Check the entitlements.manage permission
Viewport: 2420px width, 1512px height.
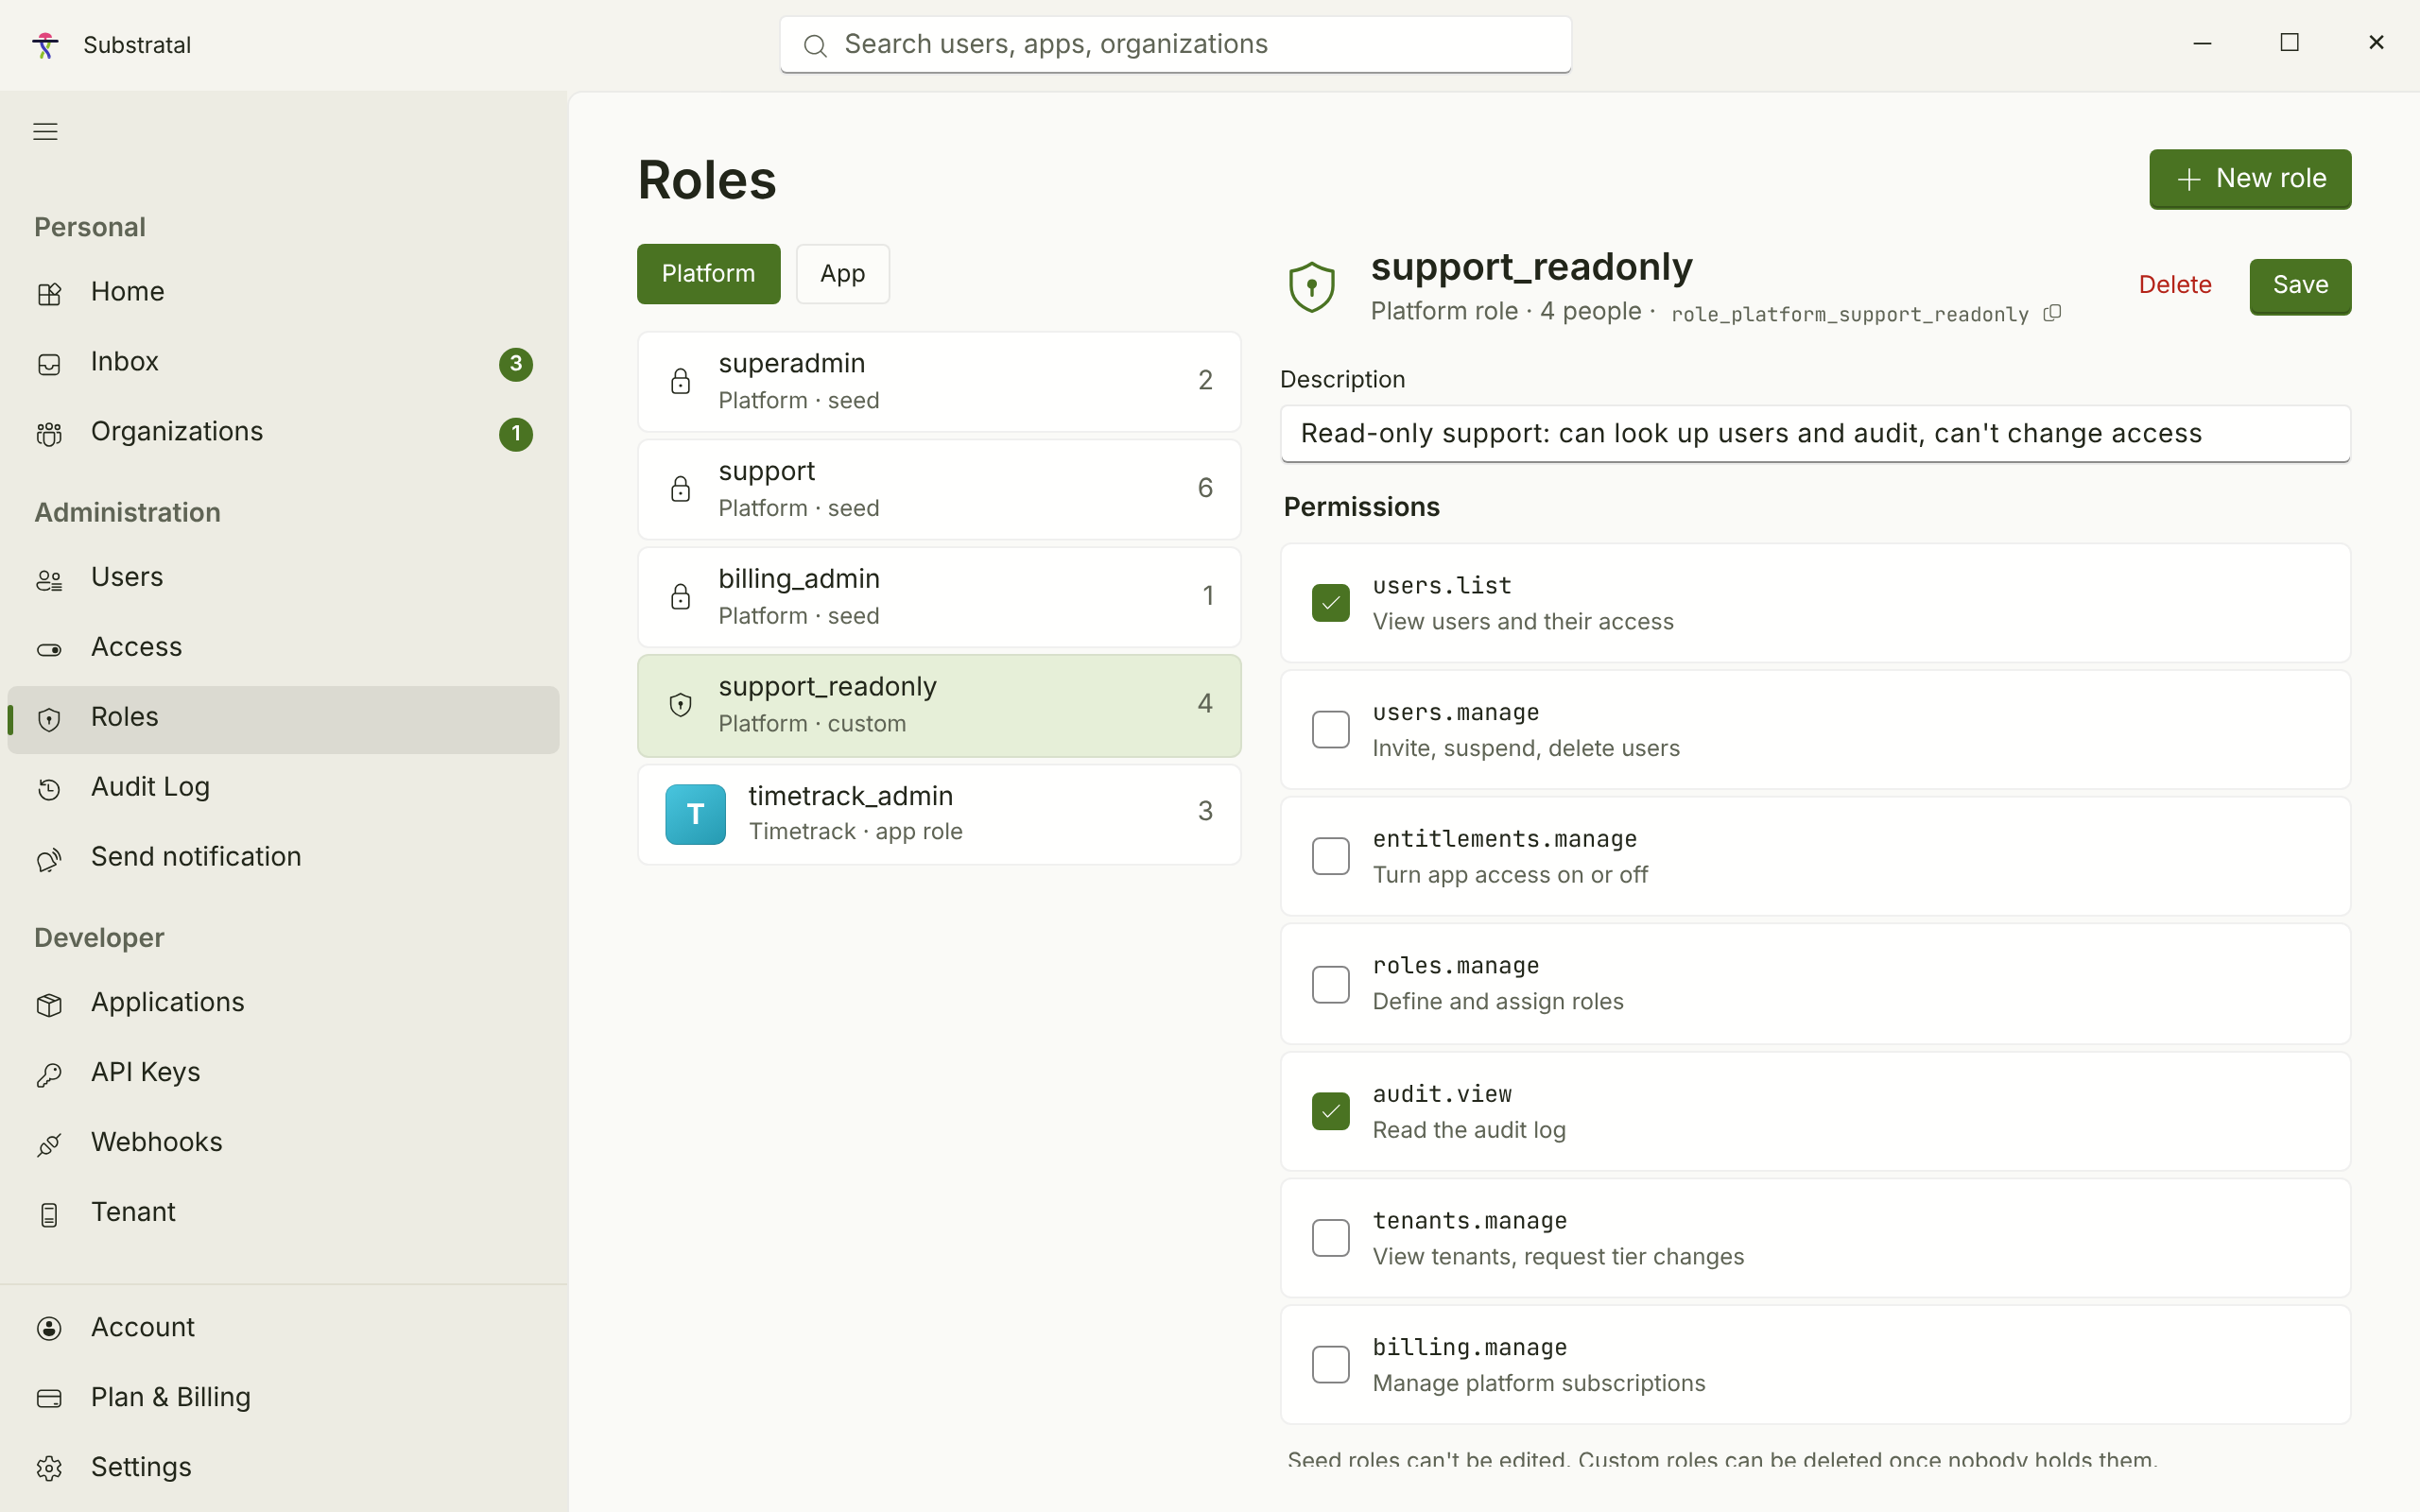coord(1330,856)
